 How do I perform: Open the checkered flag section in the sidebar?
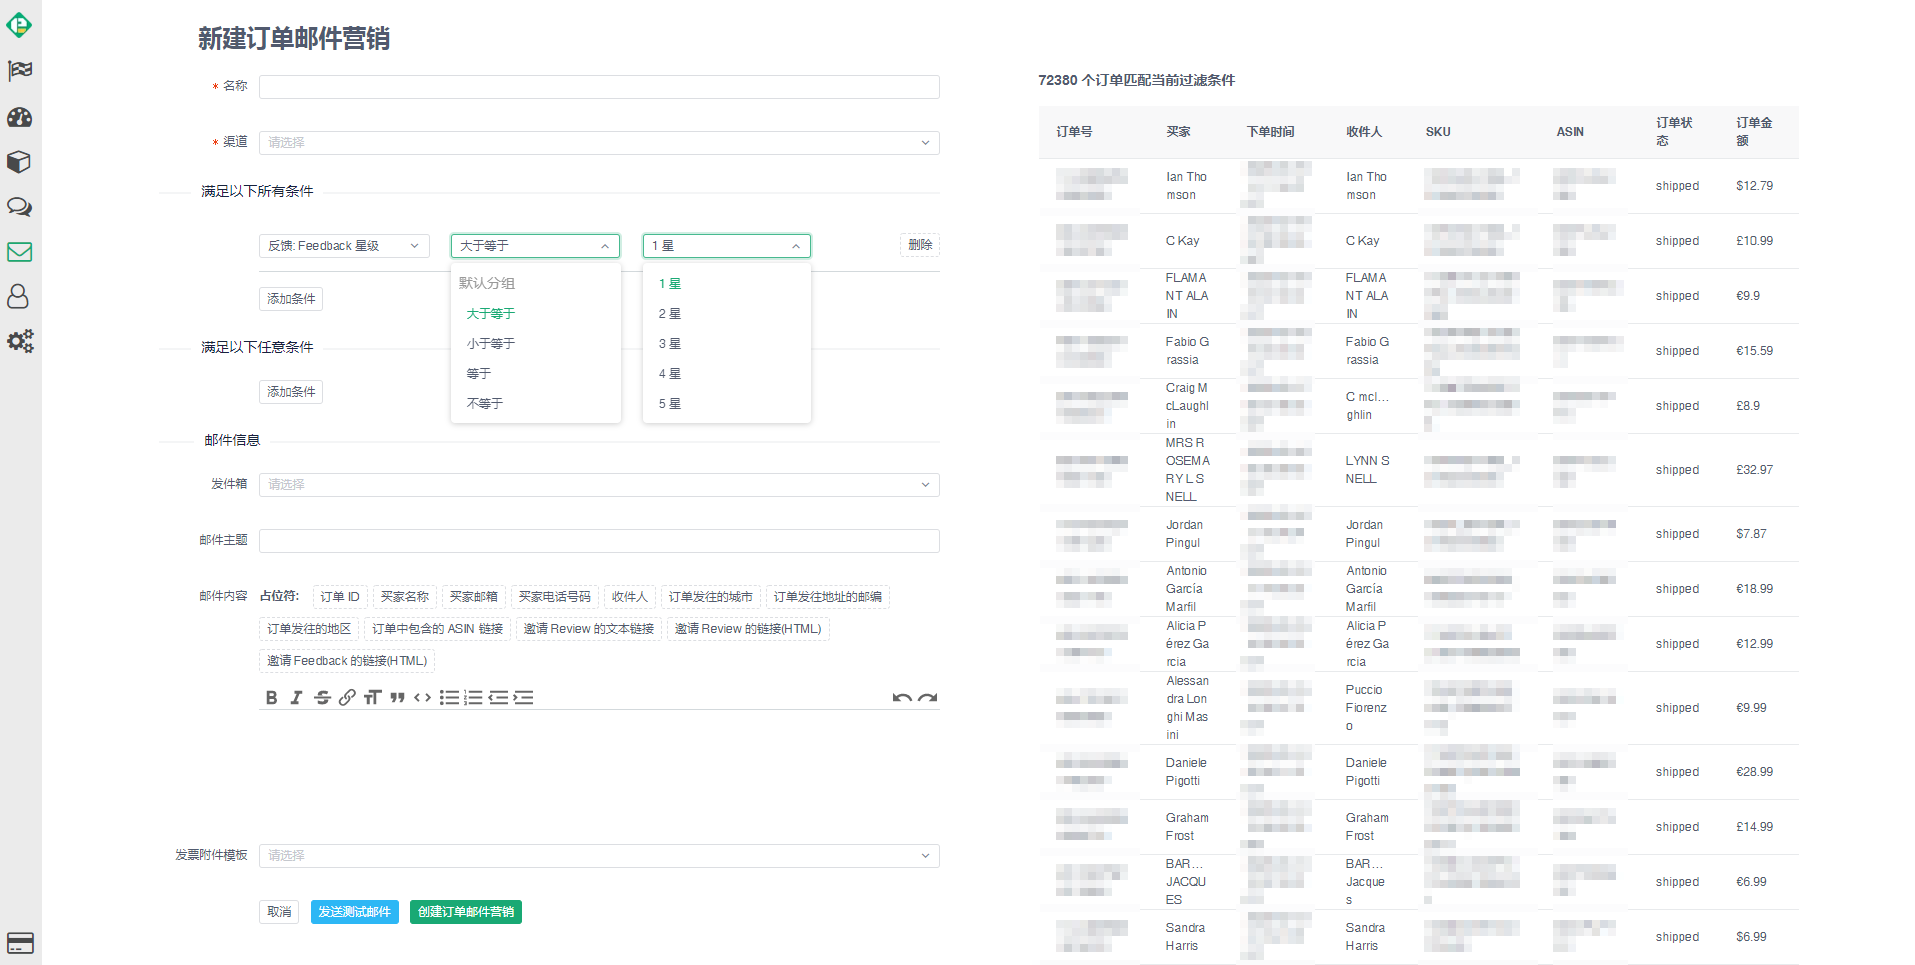[20, 71]
